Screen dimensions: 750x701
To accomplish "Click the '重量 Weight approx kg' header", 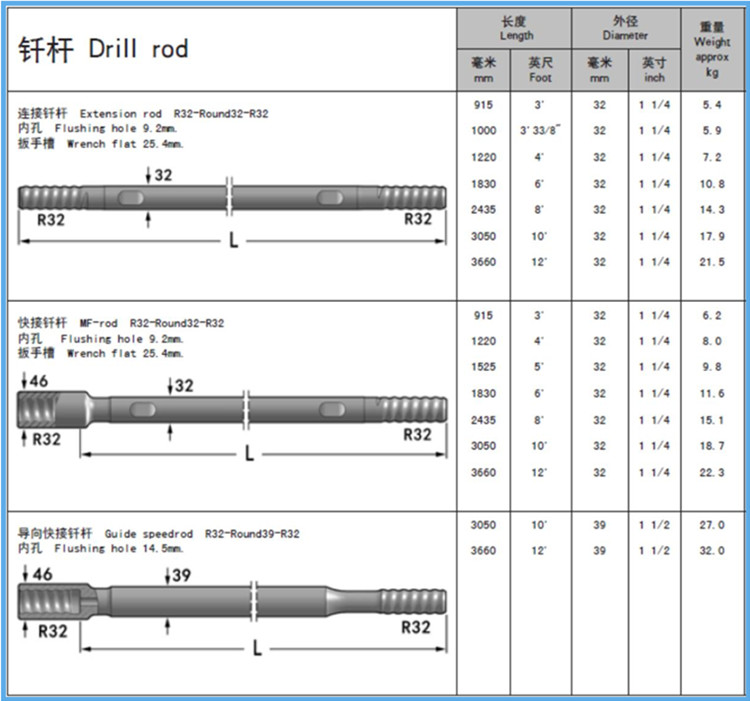I will tap(712, 50).
